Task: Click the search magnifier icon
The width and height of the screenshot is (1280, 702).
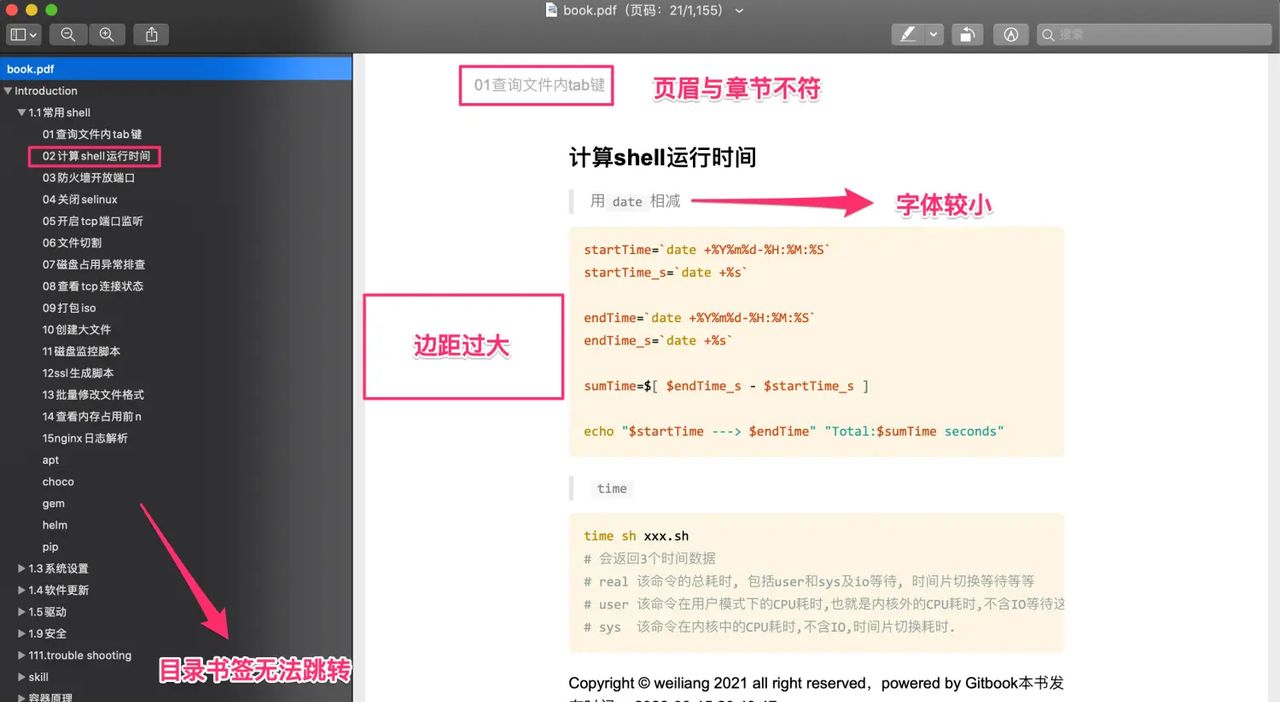Action: point(1048,33)
